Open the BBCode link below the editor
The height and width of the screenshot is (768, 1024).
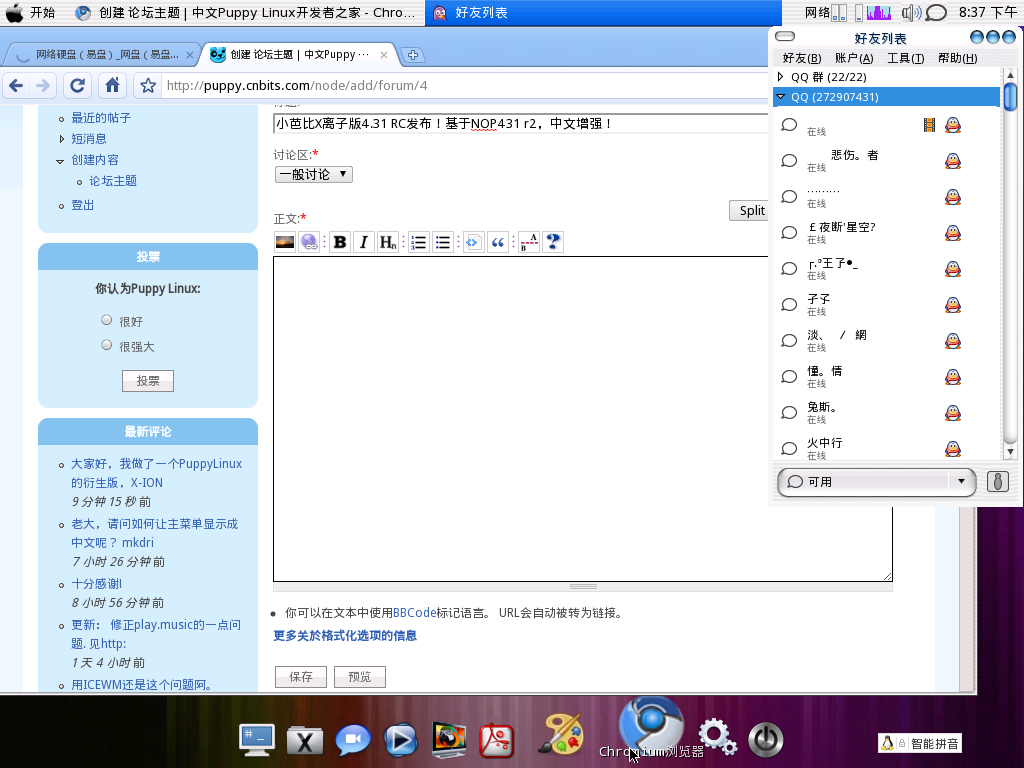coord(414,613)
